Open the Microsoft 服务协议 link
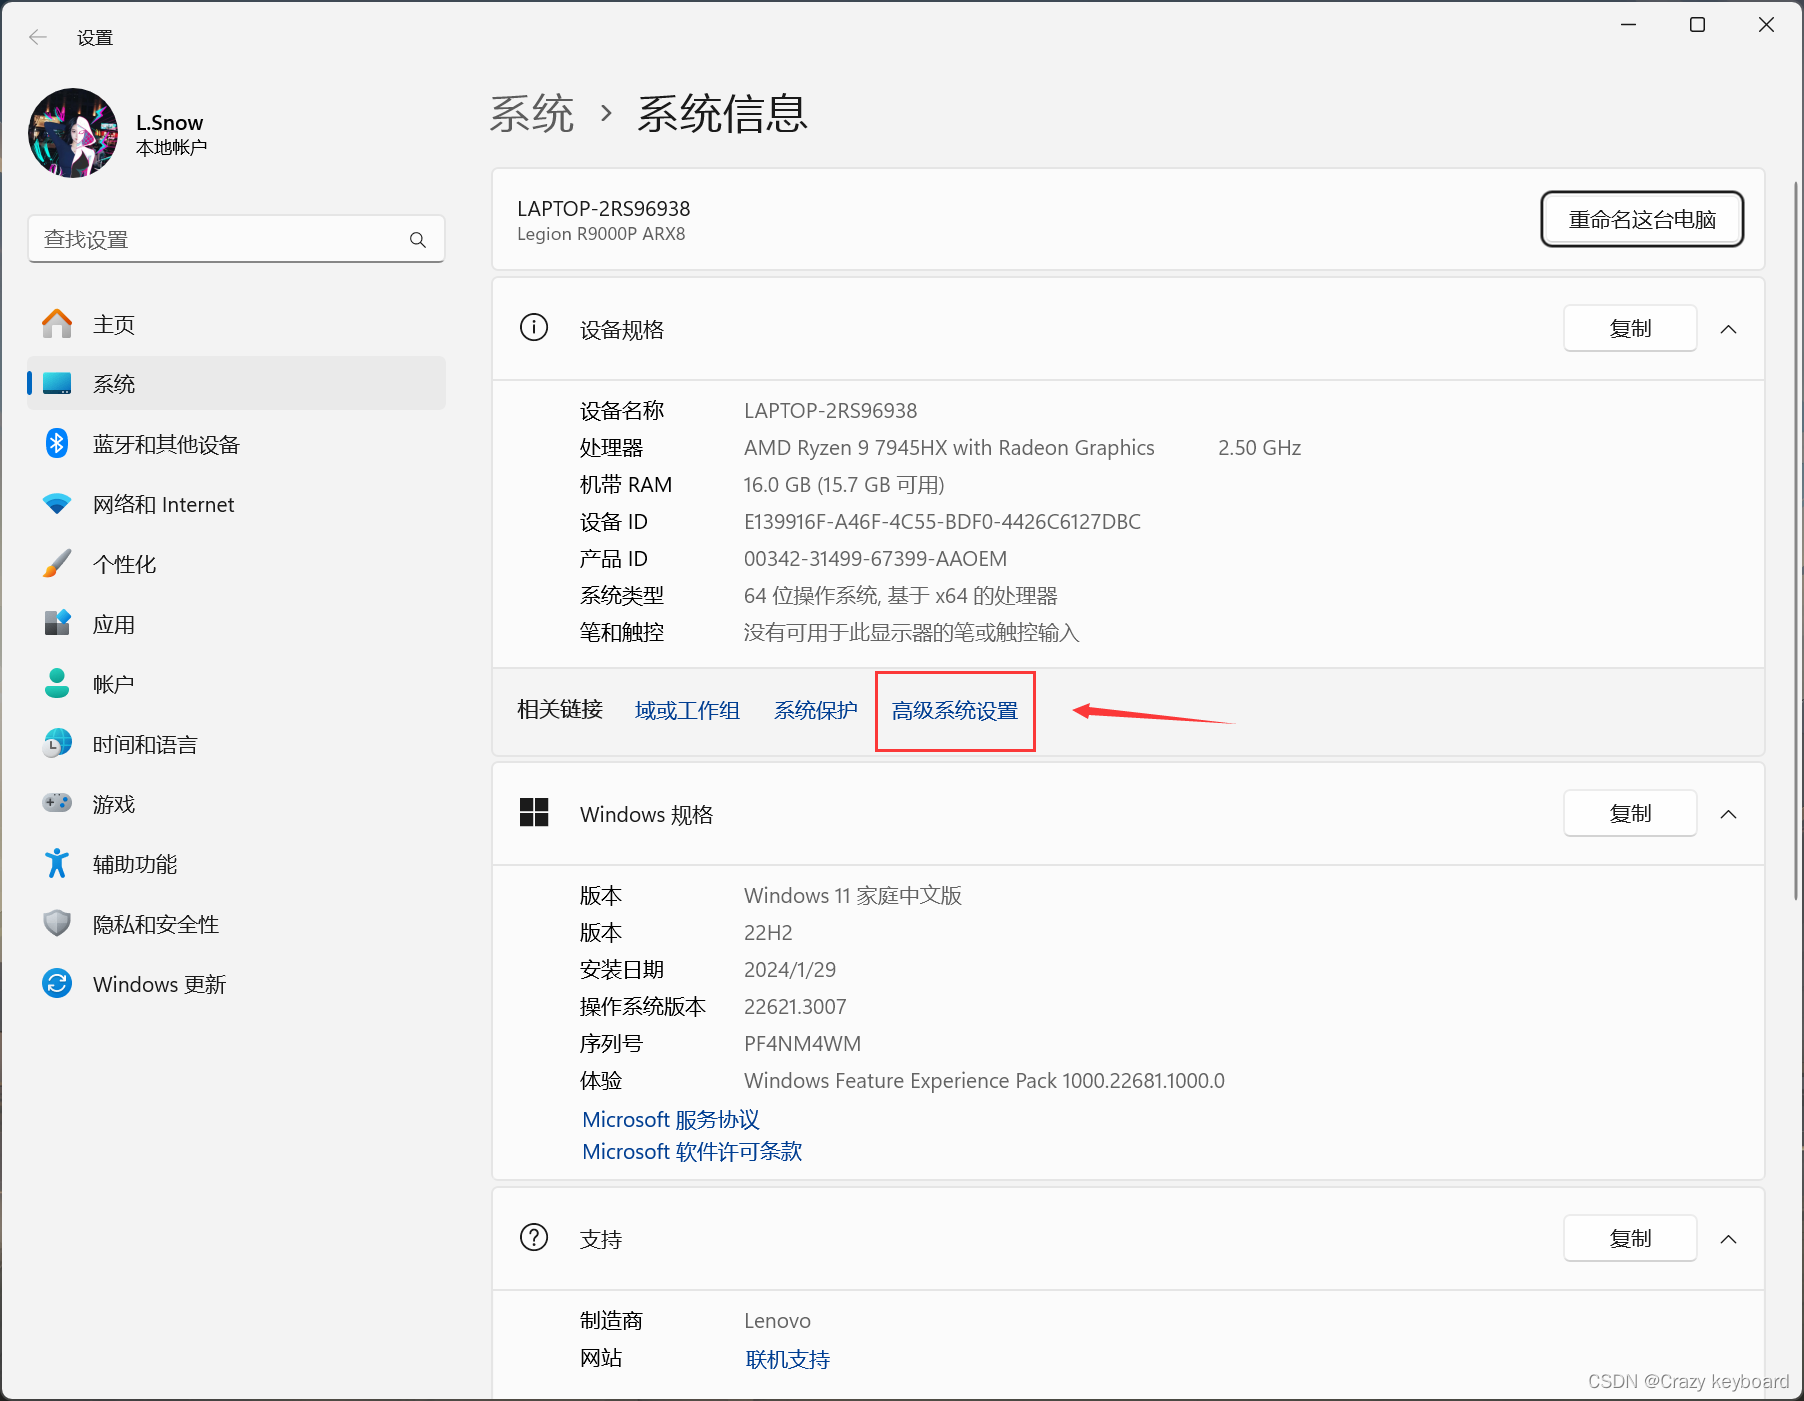The width and height of the screenshot is (1804, 1401). (x=671, y=1119)
